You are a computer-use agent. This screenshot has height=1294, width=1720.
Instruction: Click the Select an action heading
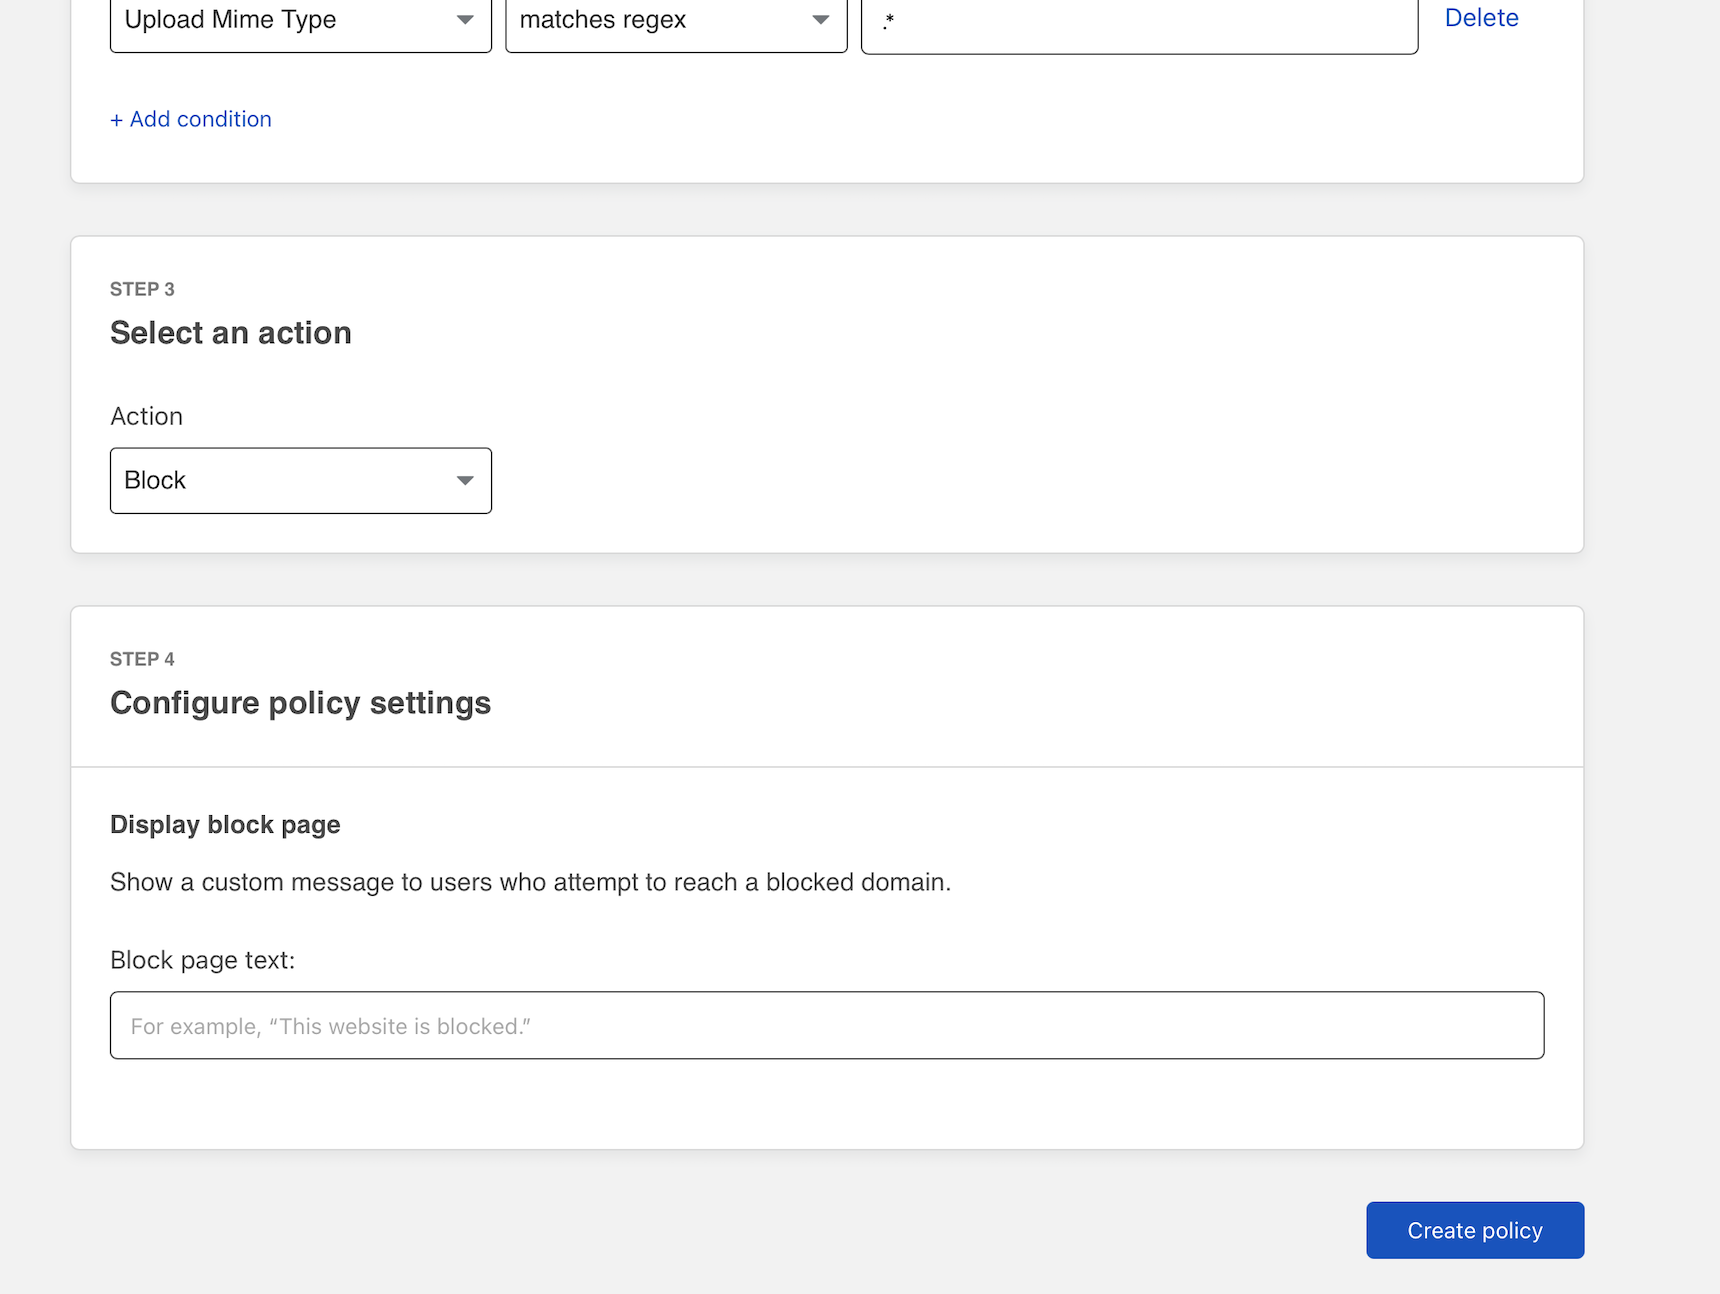coord(231,333)
